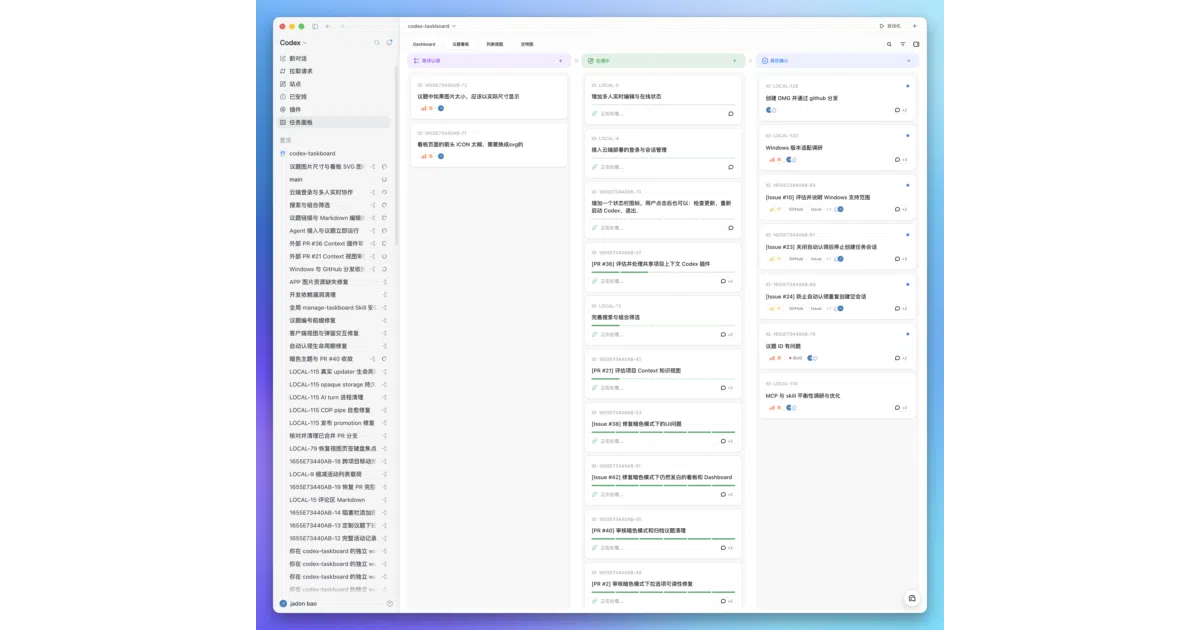The image size is (1200, 630).
Task: Add a card with the 等待认领 column plus
Action: point(560,61)
